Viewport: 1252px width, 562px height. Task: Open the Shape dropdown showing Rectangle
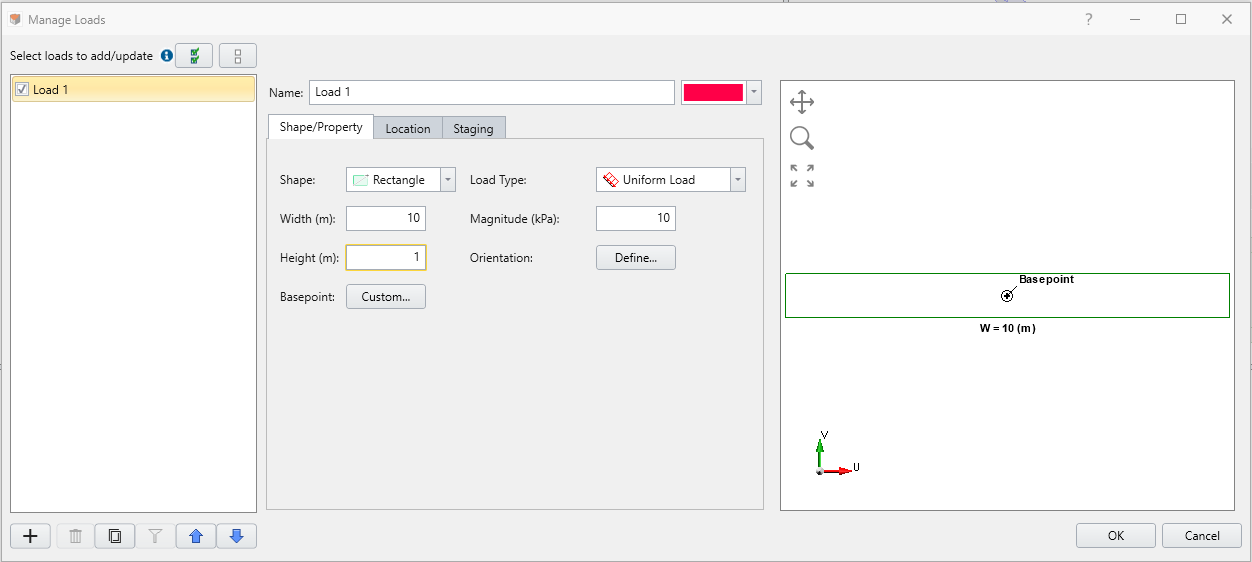coord(401,180)
